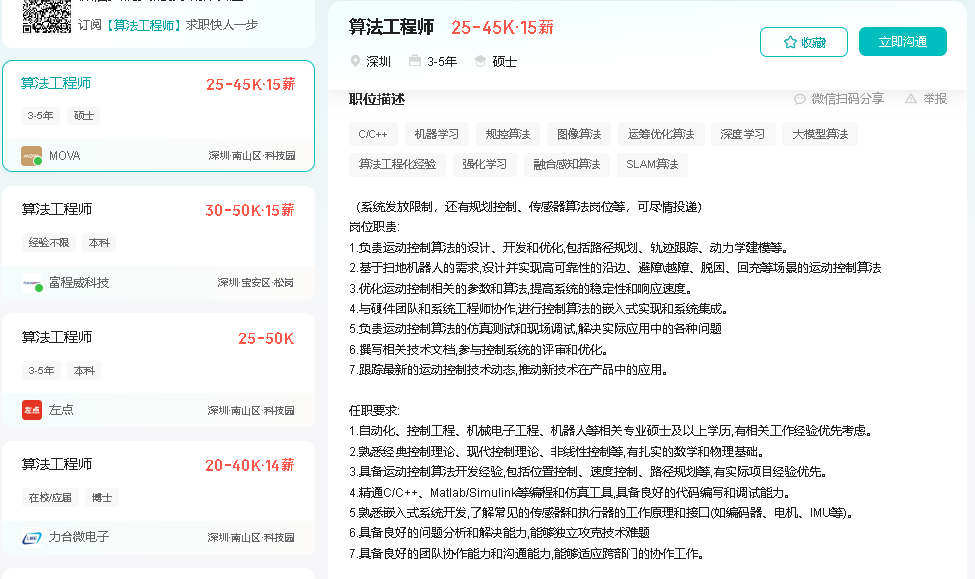Click the 深圳 text in job header
Viewport: 975px width, 579px height.
pyautogui.click(x=378, y=62)
